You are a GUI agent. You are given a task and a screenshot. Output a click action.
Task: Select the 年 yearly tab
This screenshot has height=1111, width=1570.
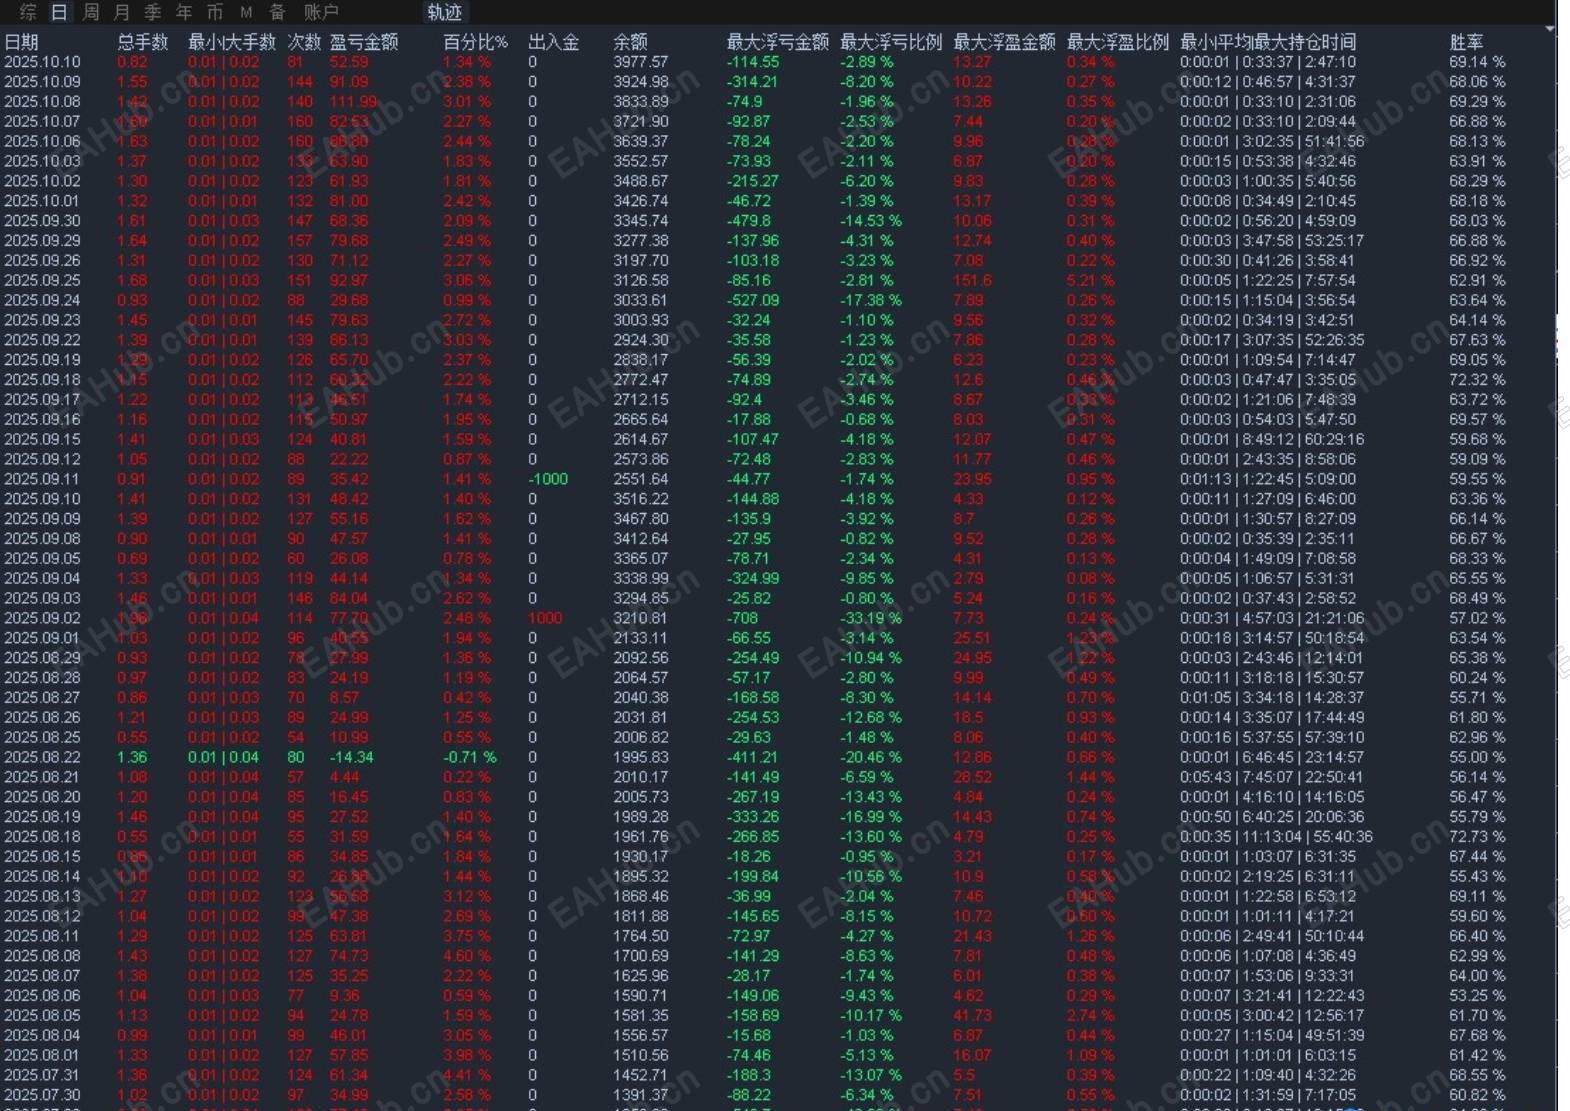184,12
